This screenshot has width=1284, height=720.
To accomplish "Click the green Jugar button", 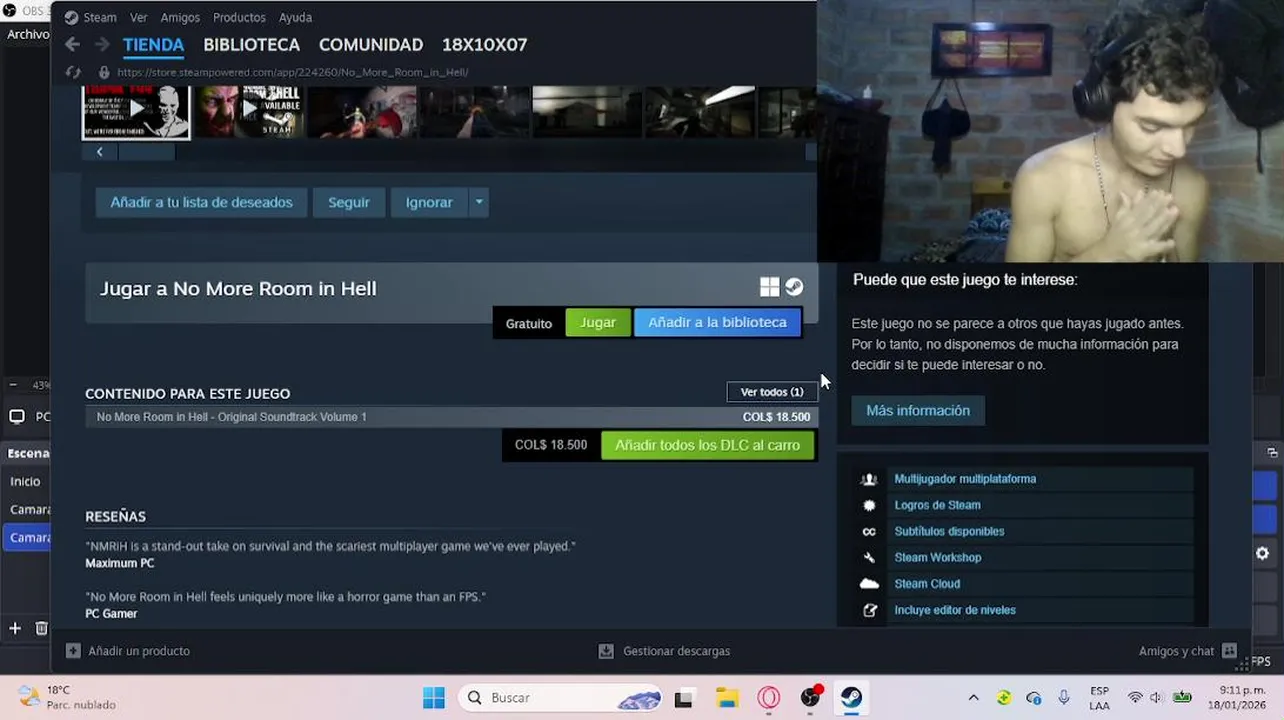I will [598, 322].
